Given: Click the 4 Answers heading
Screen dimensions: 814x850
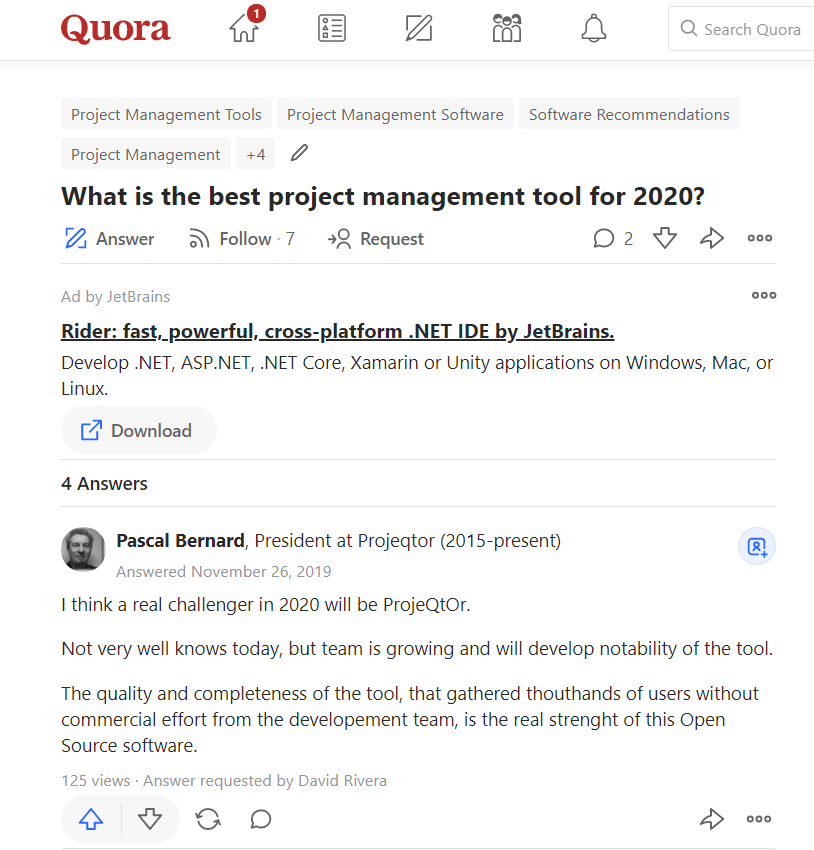Looking at the screenshot, I should [x=104, y=483].
